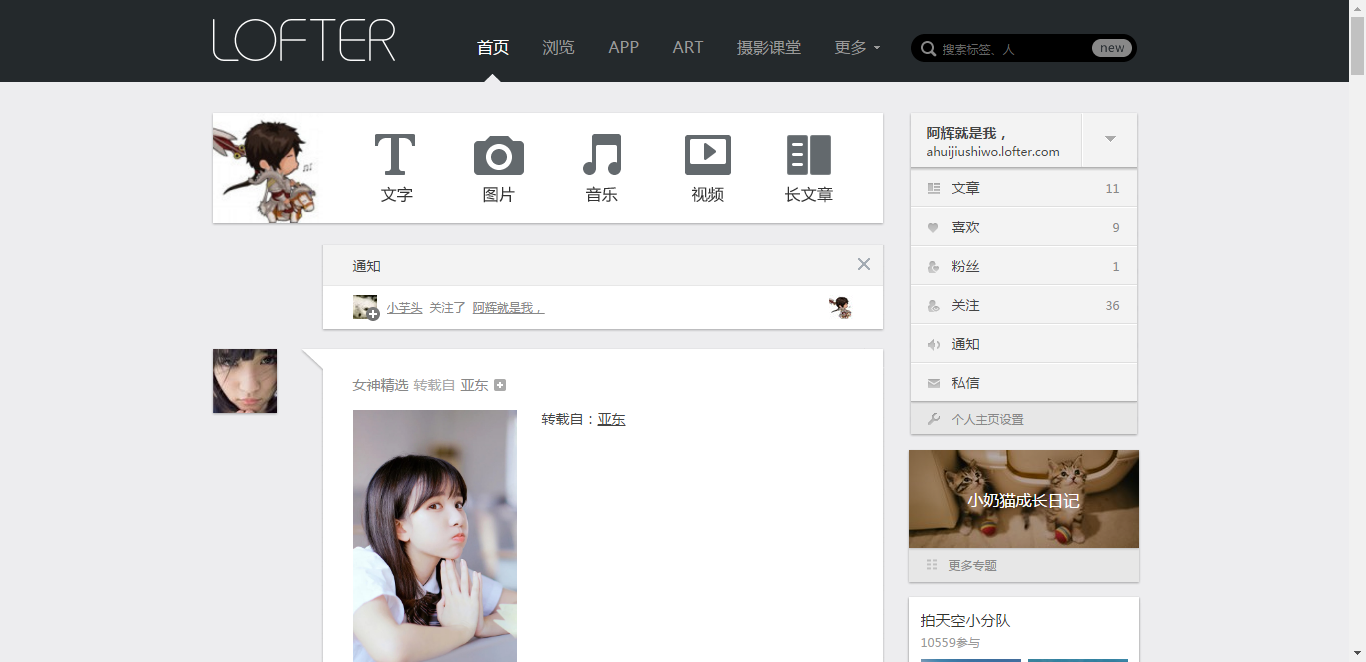The height and width of the screenshot is (662, 1366).
Task: Open 小奶猫成长日记 banner
Action: point(1024,499)
